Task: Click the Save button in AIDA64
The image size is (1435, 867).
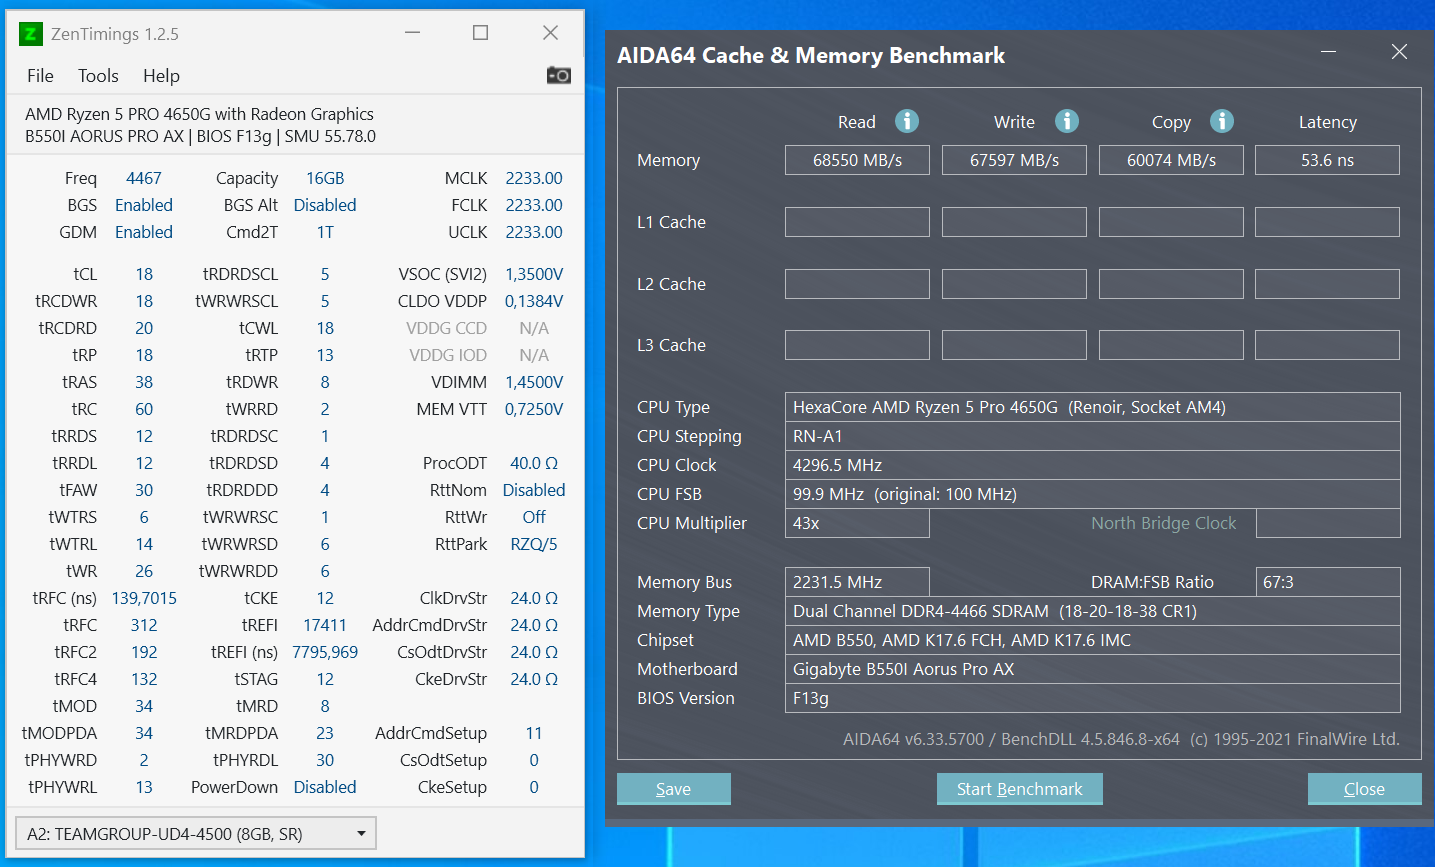Action: point(674,789)
